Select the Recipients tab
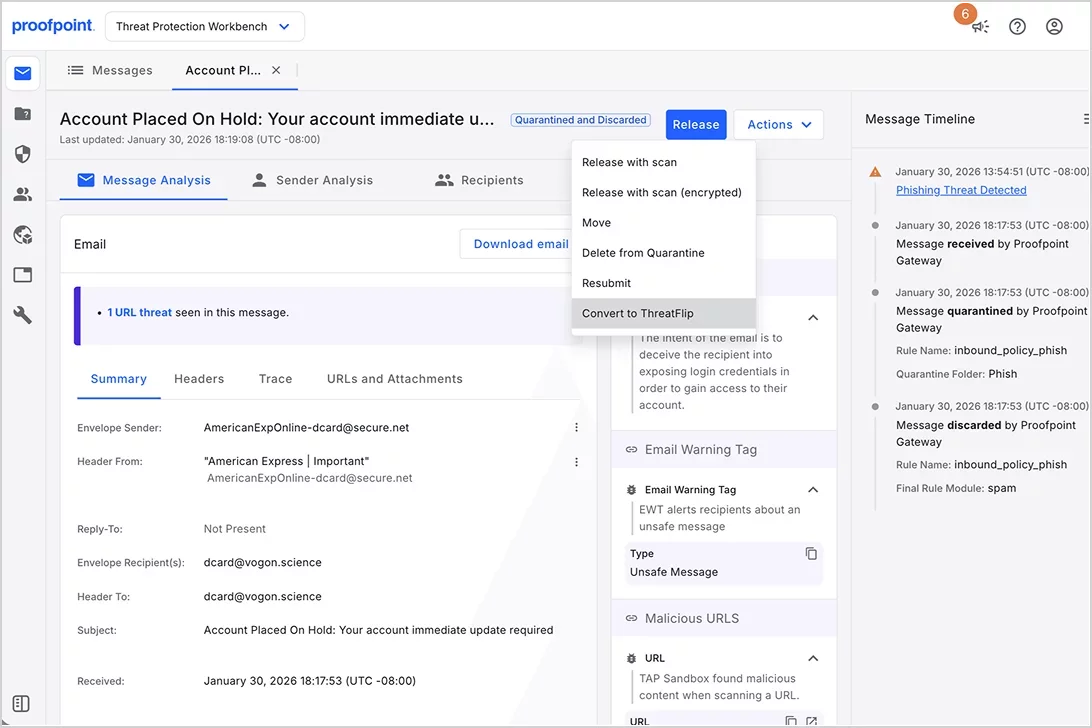The height and width of the screenshot is (728, 1092). (x=479, y=180)
